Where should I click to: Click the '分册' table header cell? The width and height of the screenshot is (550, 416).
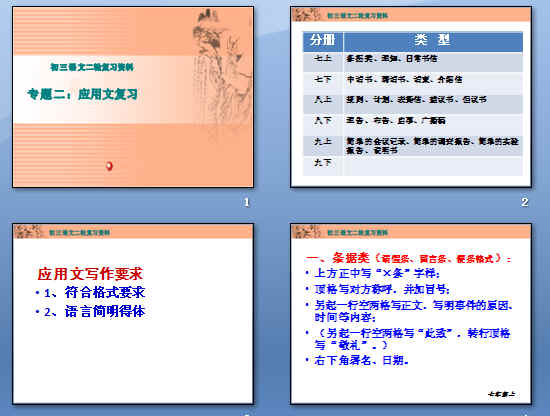click(x=323, y=40)
